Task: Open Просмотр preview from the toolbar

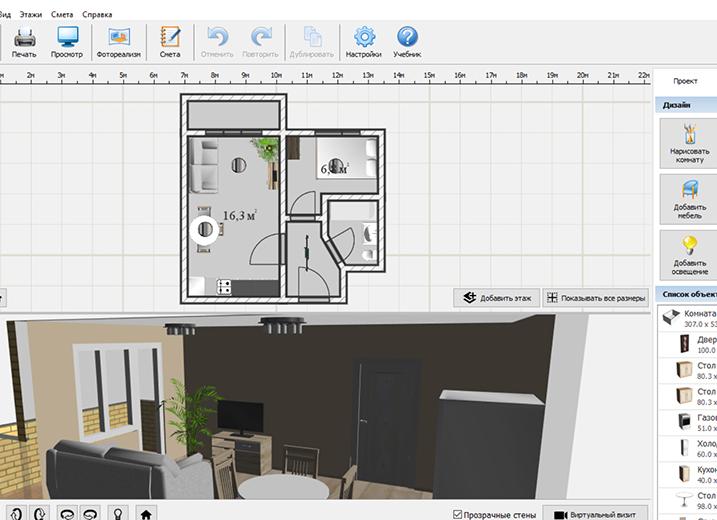Action: coord(67,42)
